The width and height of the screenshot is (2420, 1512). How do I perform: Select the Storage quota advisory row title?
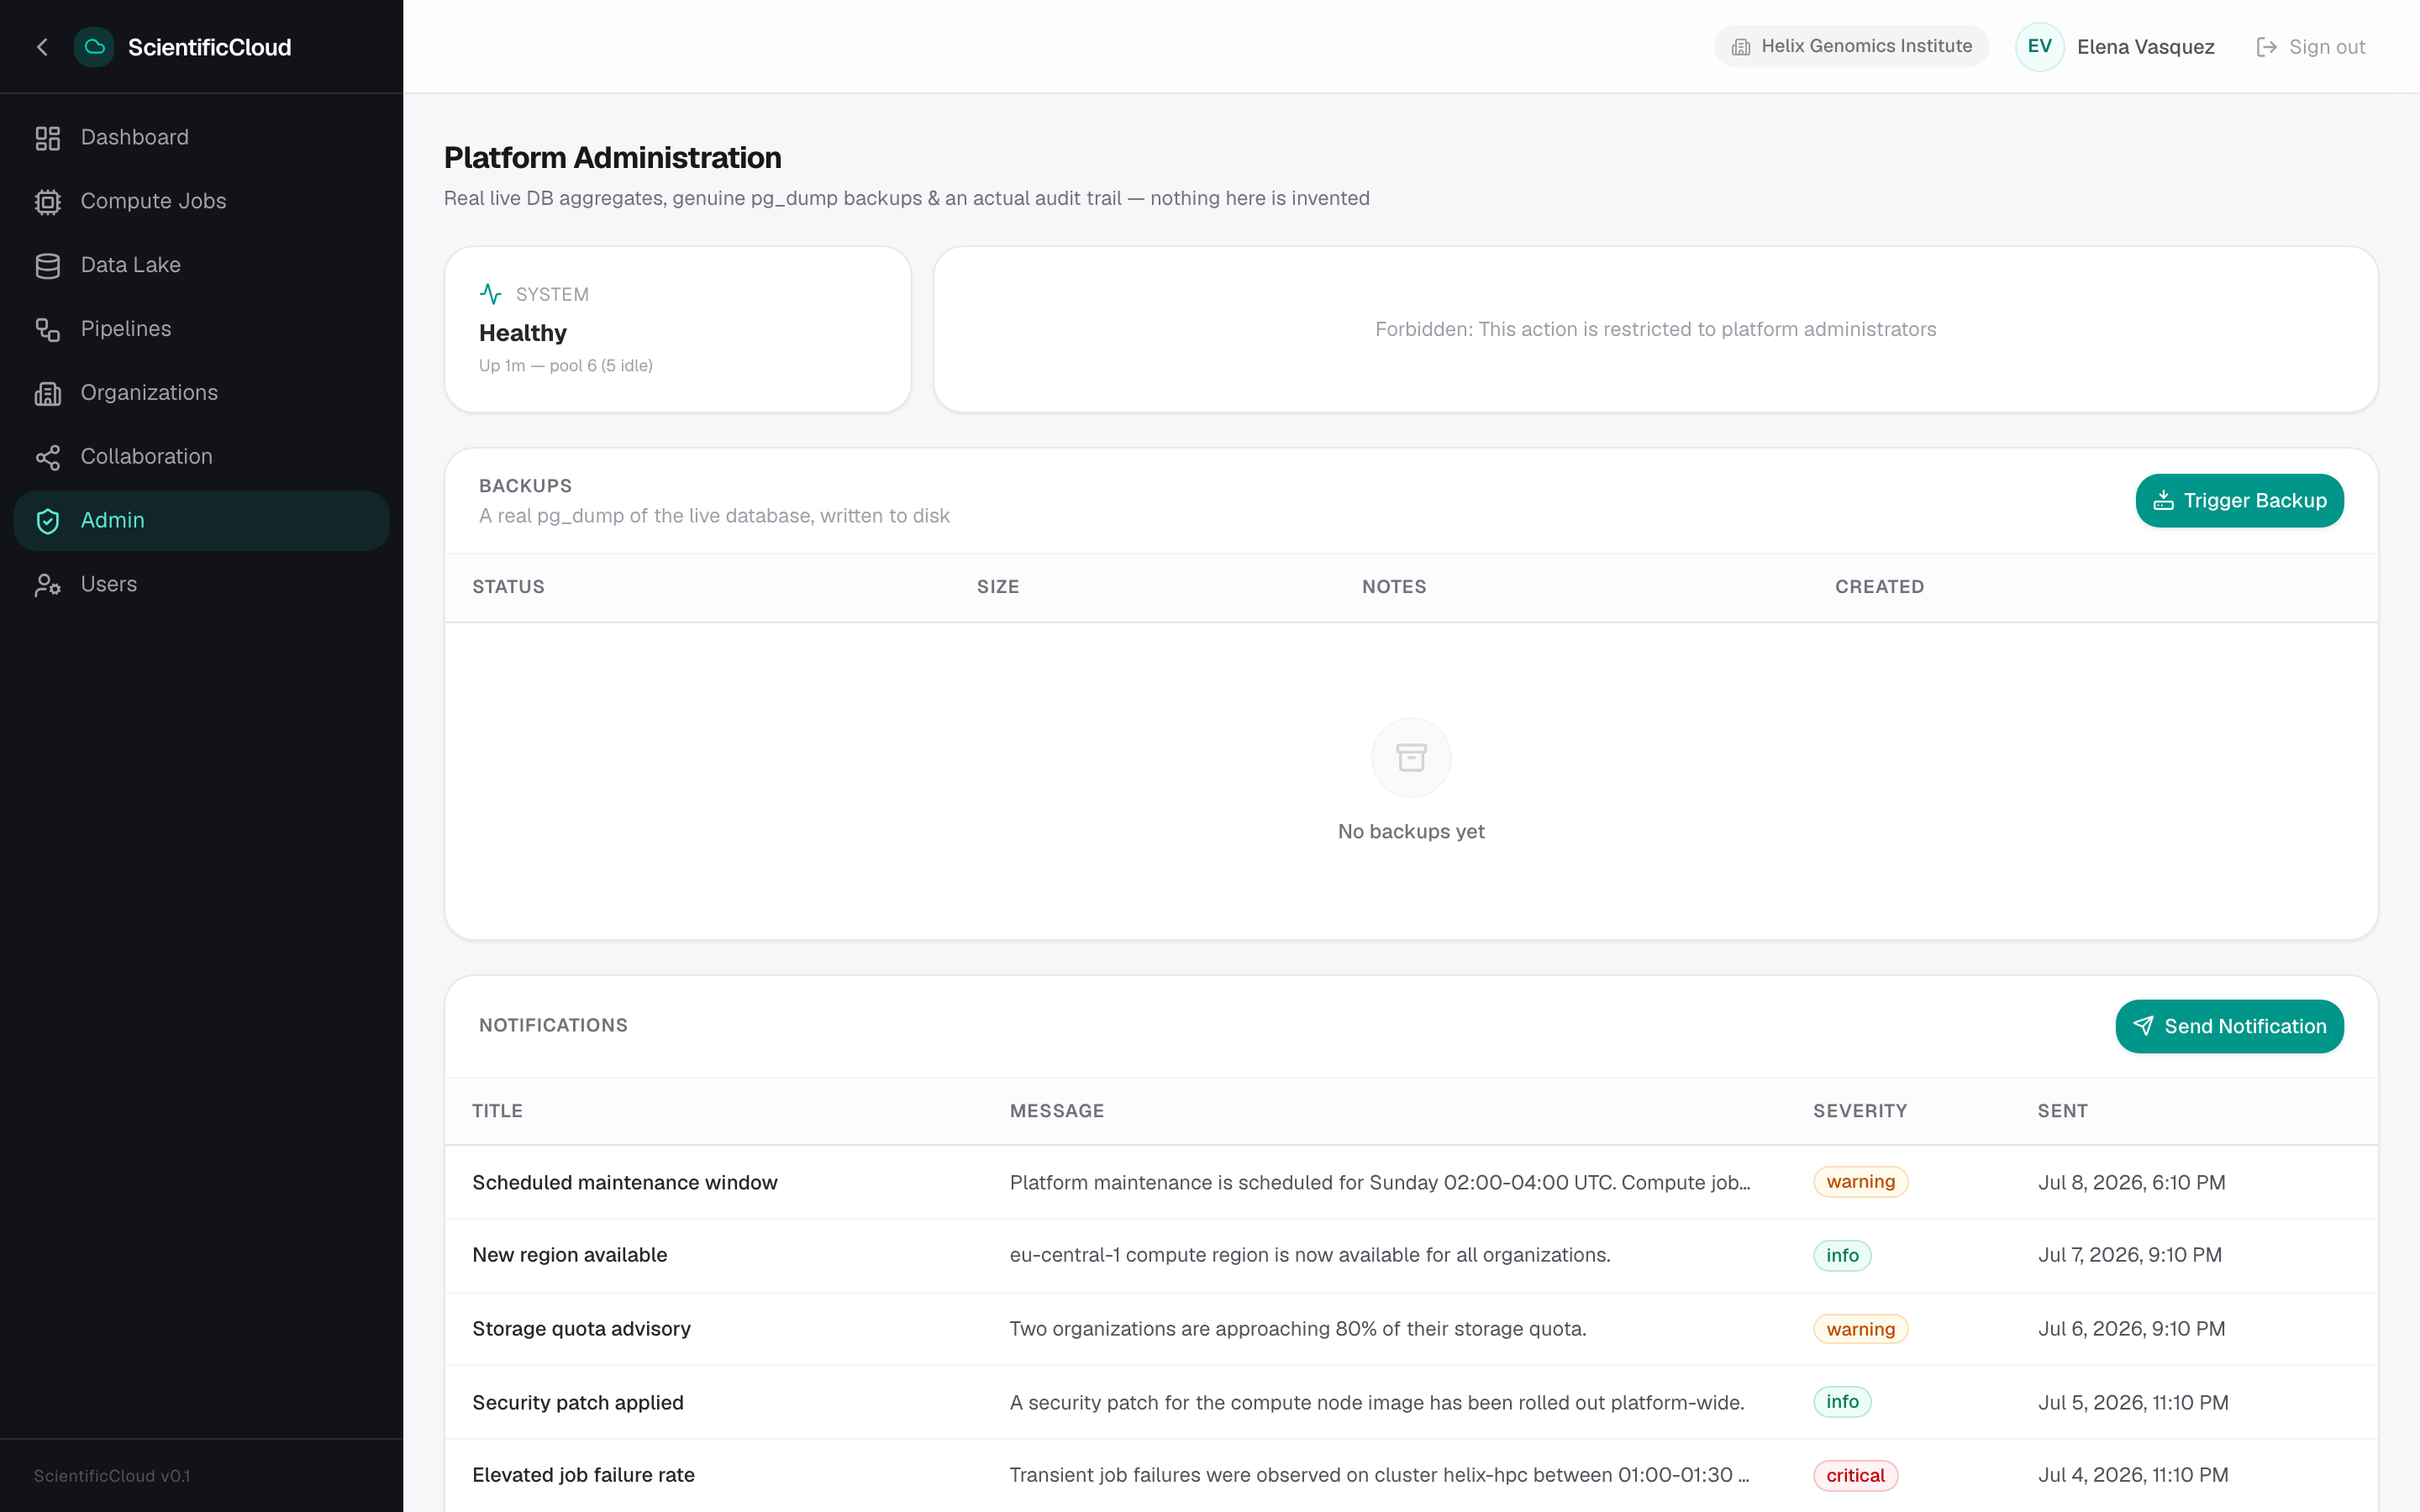(x=581, y=1329)
